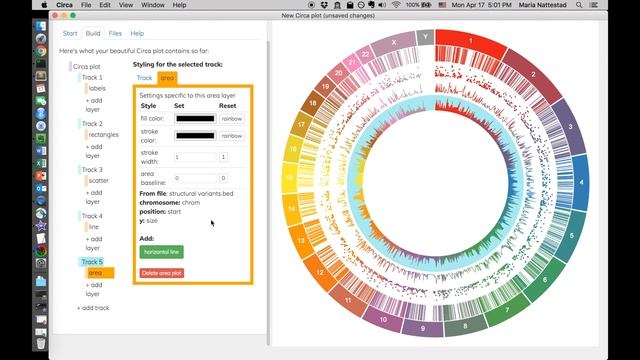Open Microsoft Word from the dock
Screen dimensions: 640x360
click(x=41, y=151)
